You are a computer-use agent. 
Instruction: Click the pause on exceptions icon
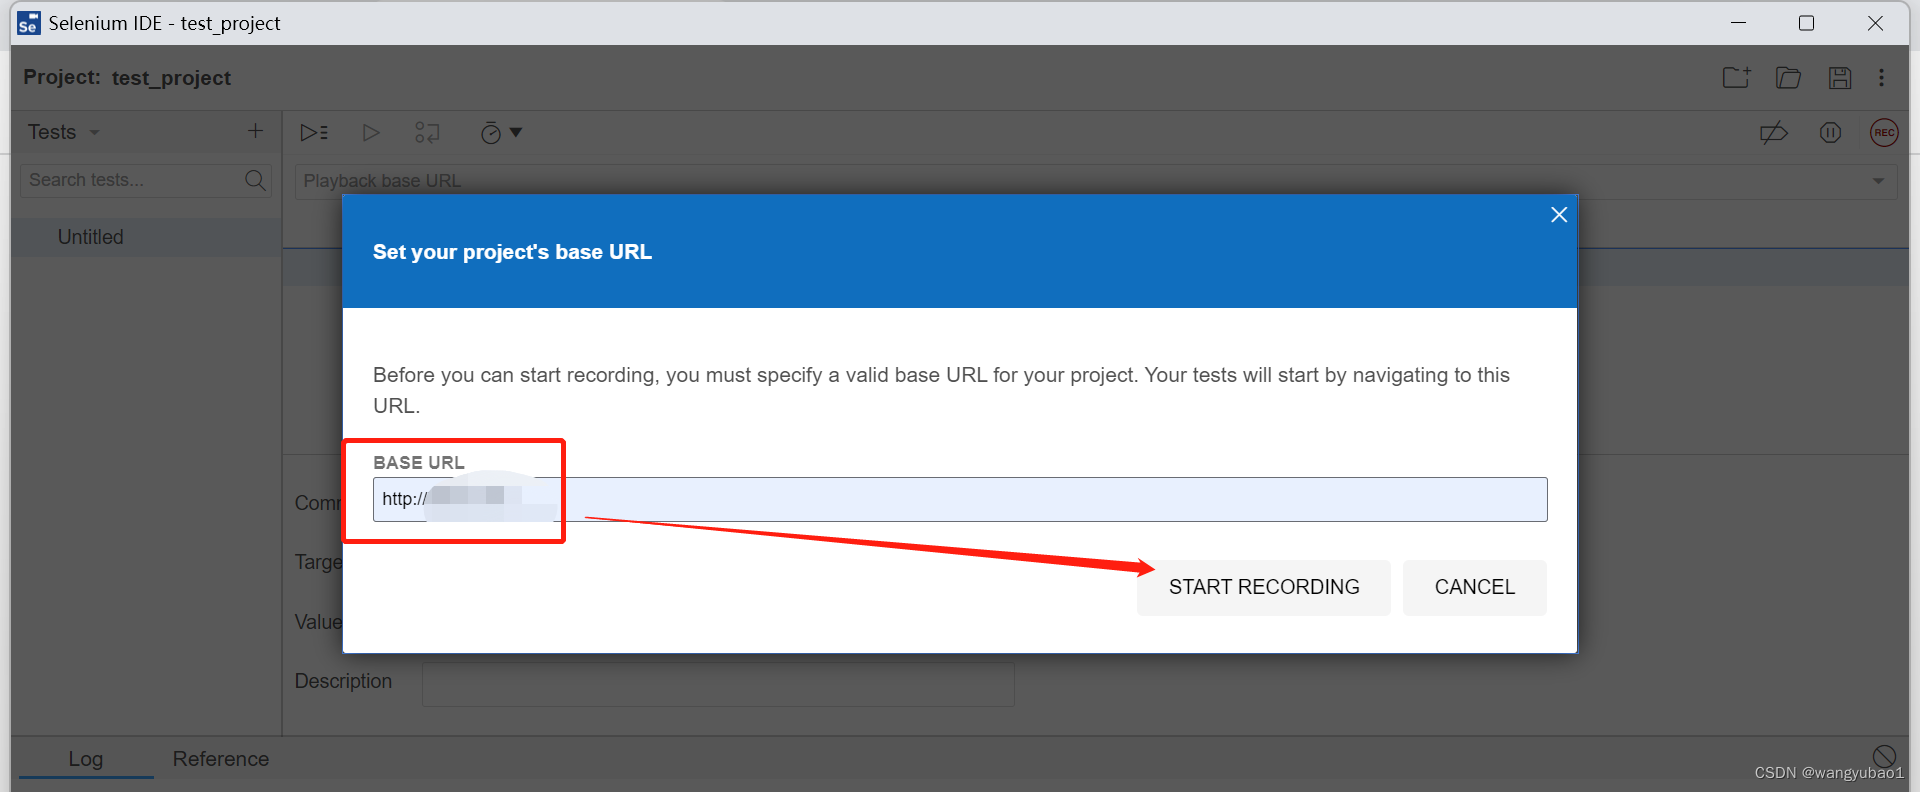[x=1830, y=132]
